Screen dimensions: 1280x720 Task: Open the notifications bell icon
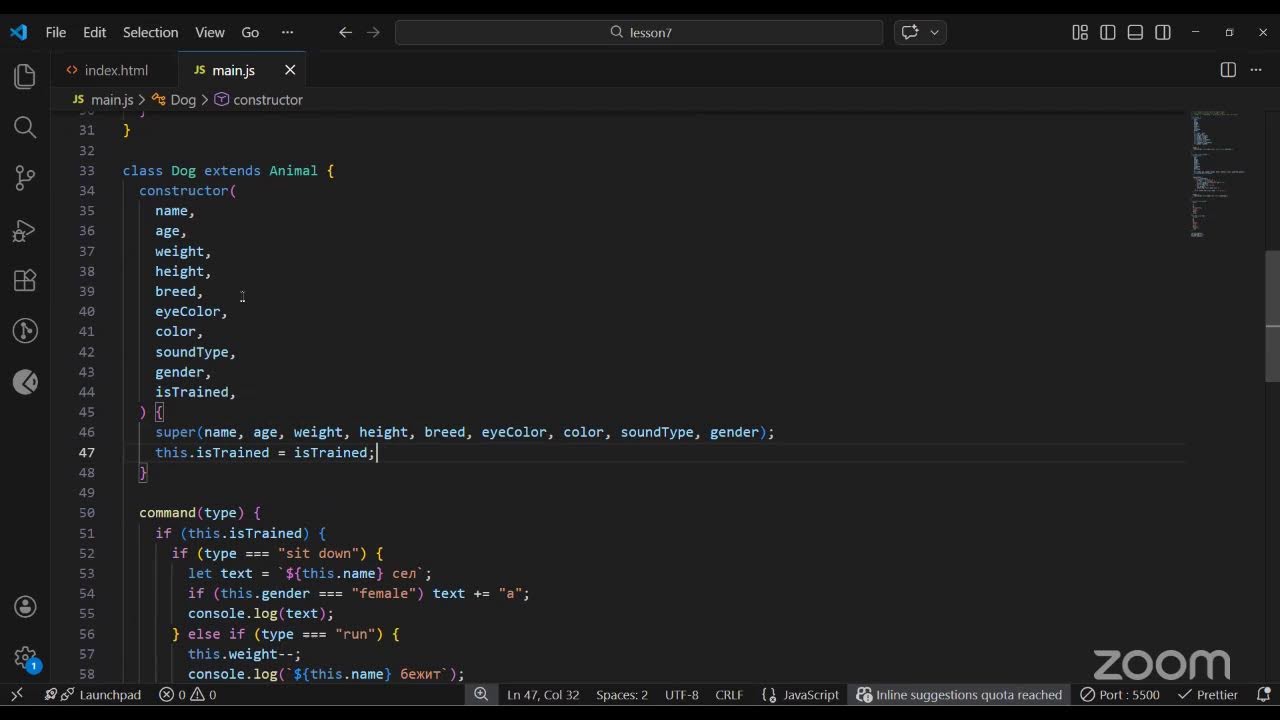[1263, 694]
